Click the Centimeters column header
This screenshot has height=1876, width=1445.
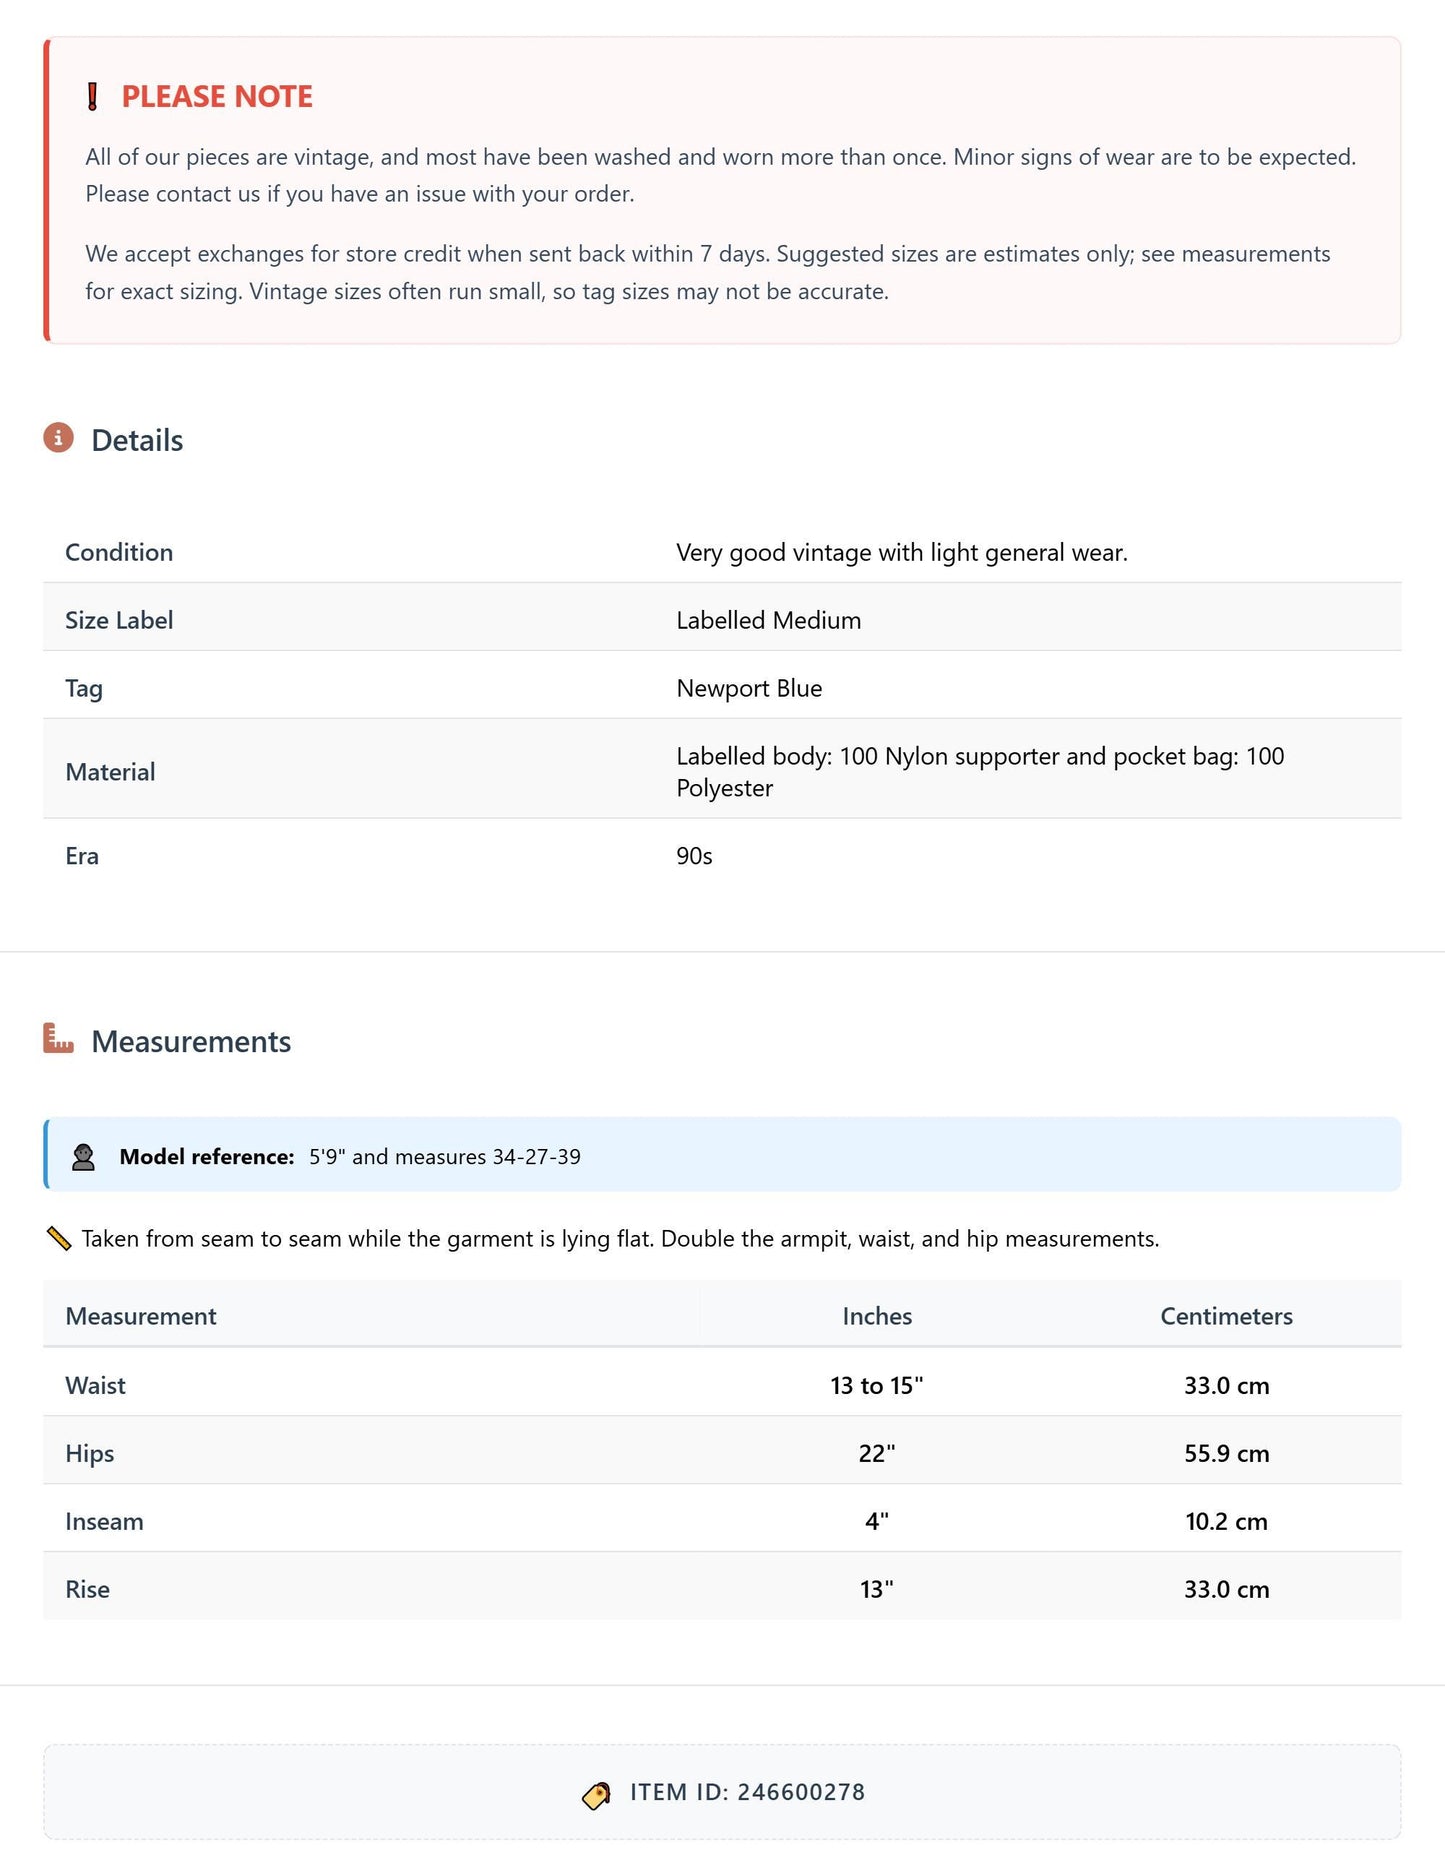point(1226,1316)
